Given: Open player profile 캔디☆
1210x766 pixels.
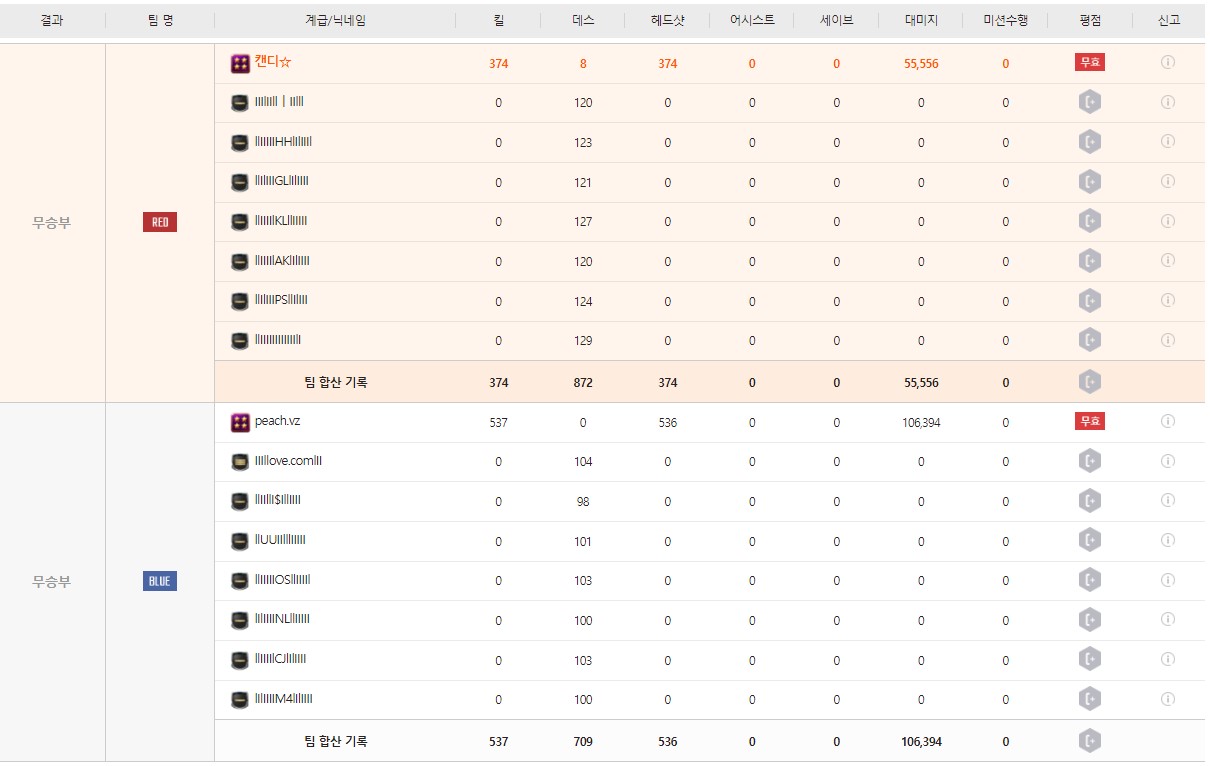Looking at the screenshot, I should click(273, 62).
